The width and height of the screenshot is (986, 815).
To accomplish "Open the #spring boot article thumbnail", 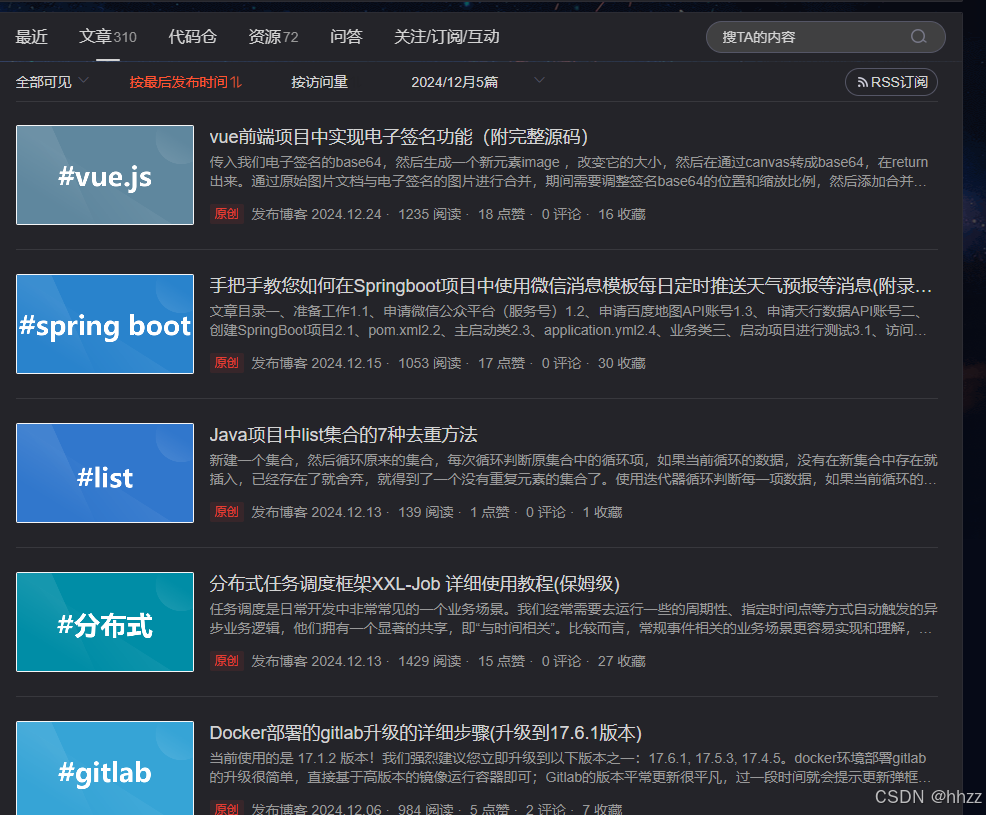I will click(x=105, y=324).
